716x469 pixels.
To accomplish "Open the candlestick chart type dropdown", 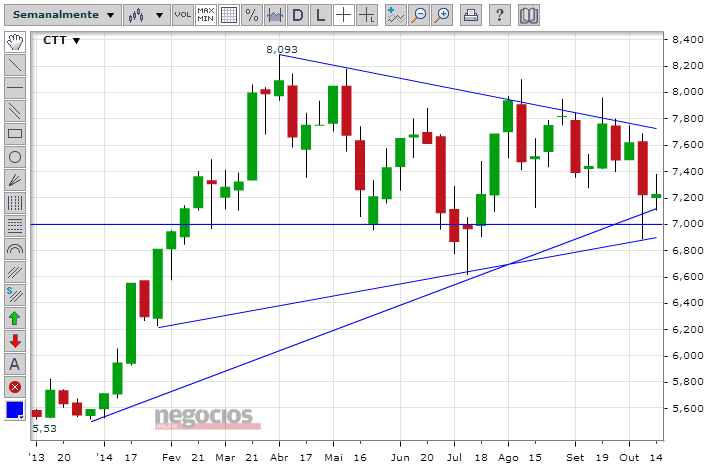I will click(x=147, y=15).
